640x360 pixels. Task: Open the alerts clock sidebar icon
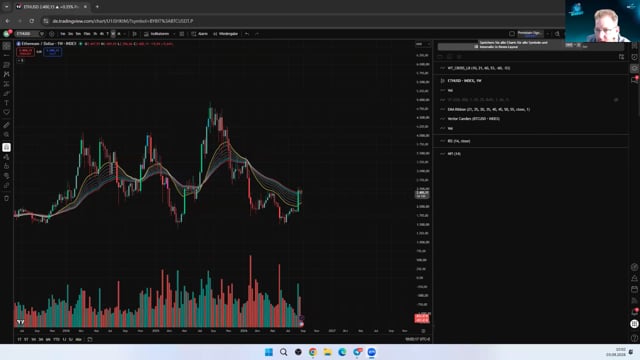coord(634,57)
